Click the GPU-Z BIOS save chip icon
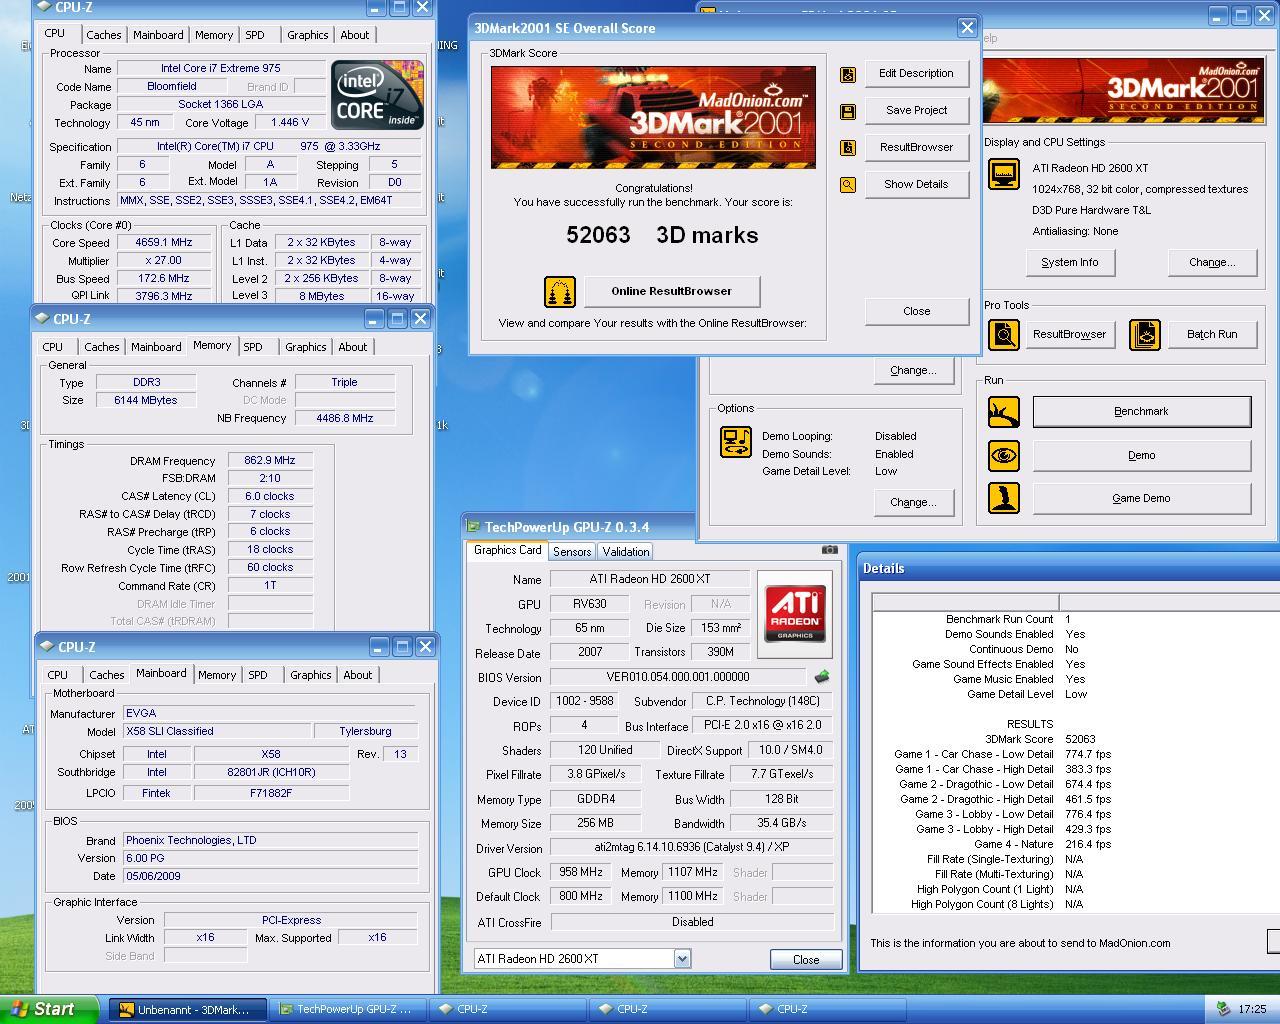The image size is (1280, 1024). click(x=822, y=677)
